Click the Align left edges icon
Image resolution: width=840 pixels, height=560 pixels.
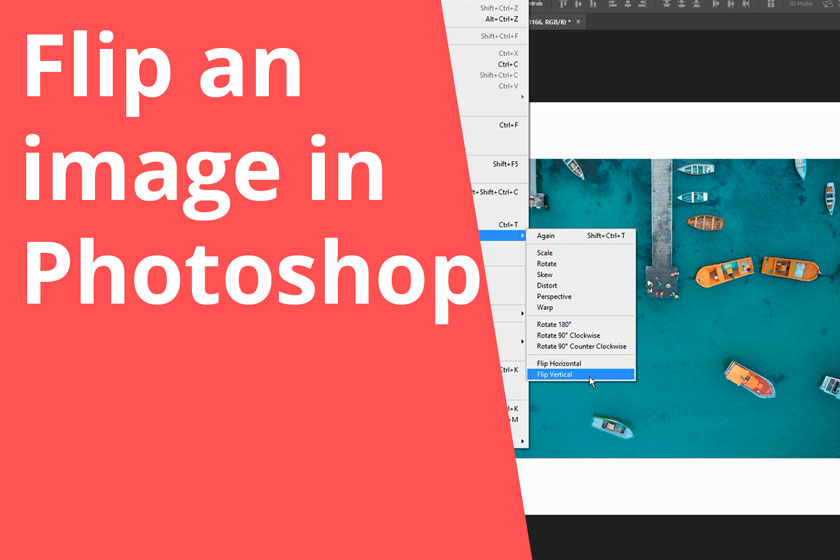[x=613, y=4]
